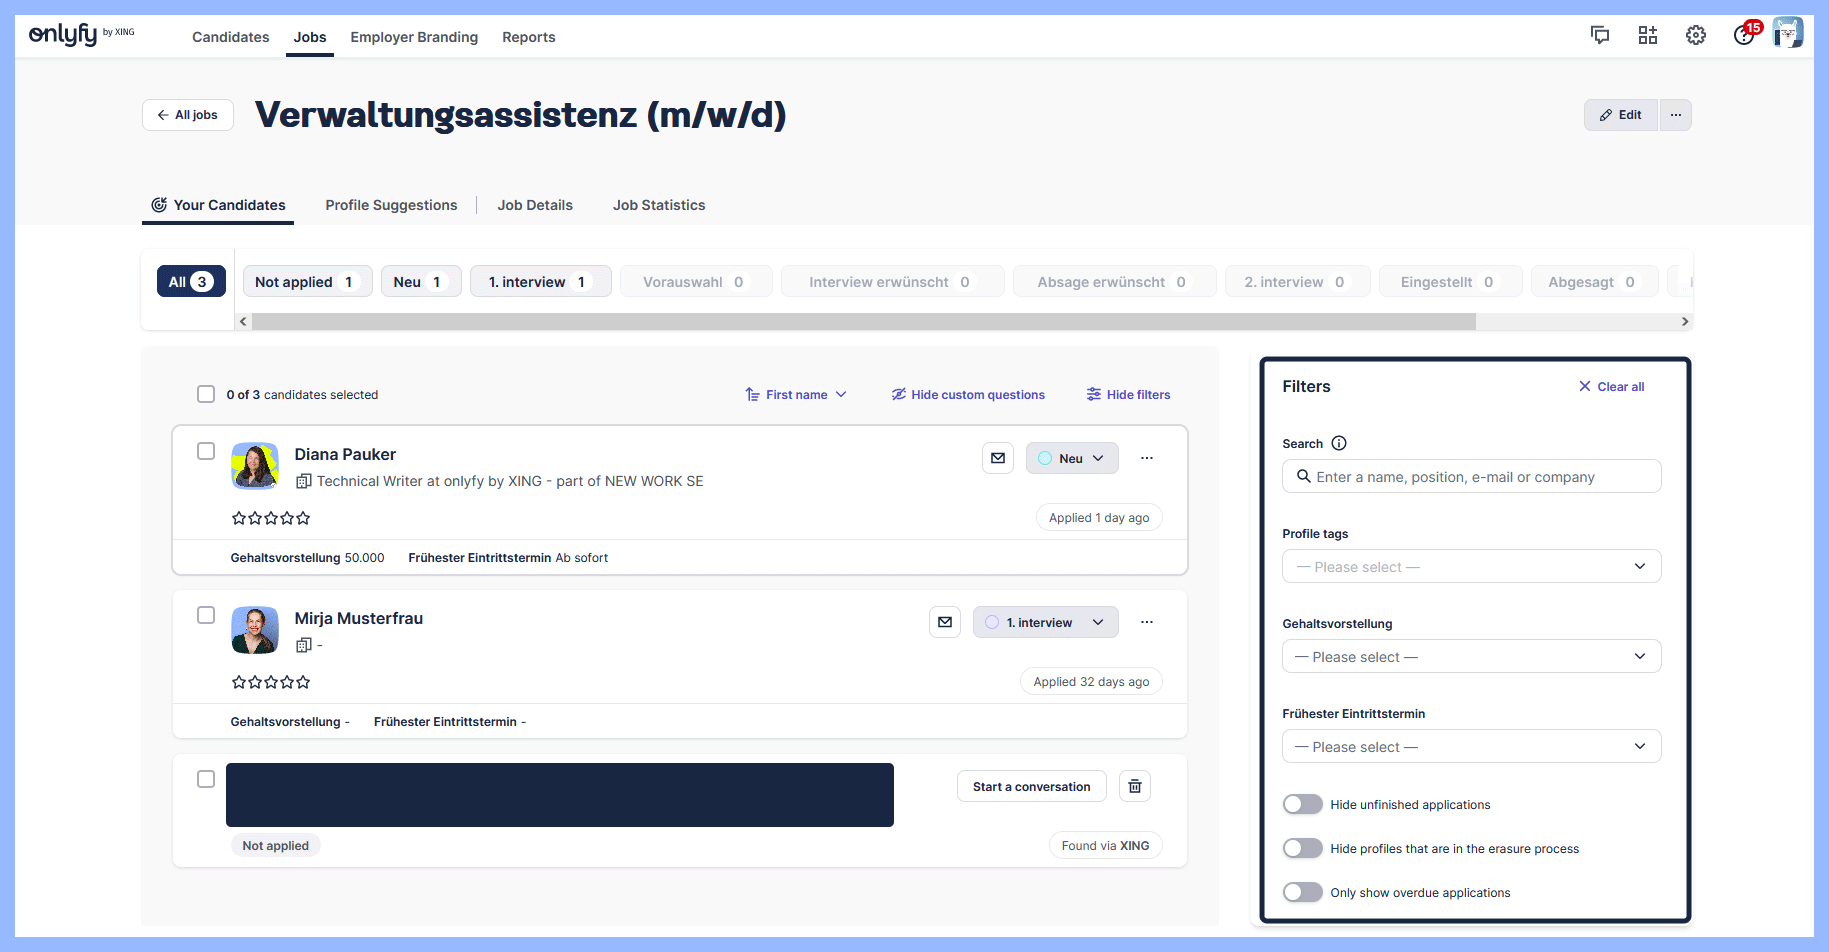Open the Frühester Eintrittstermin filter dropdown
The height and width of the screenshot is (952, 1829).
[x=1470, y=746]
